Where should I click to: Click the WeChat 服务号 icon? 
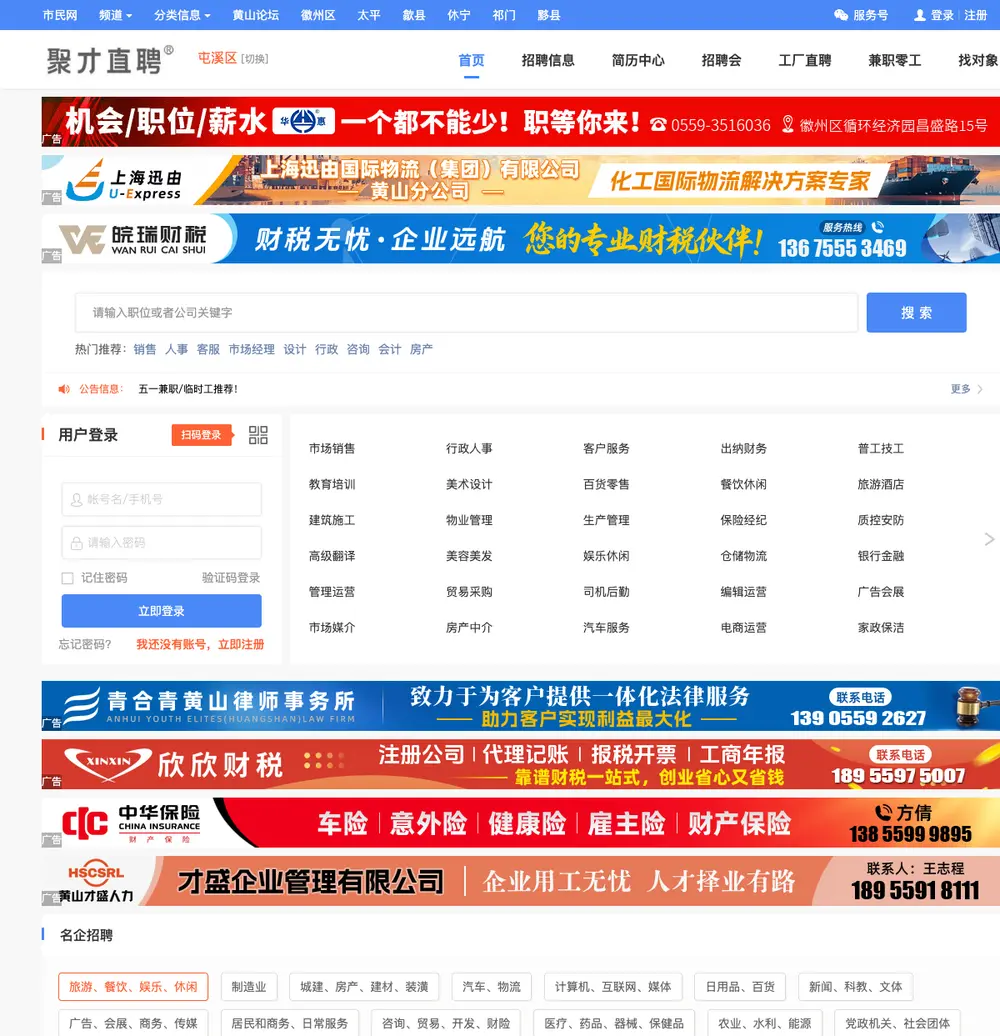(x=841, y=15)
